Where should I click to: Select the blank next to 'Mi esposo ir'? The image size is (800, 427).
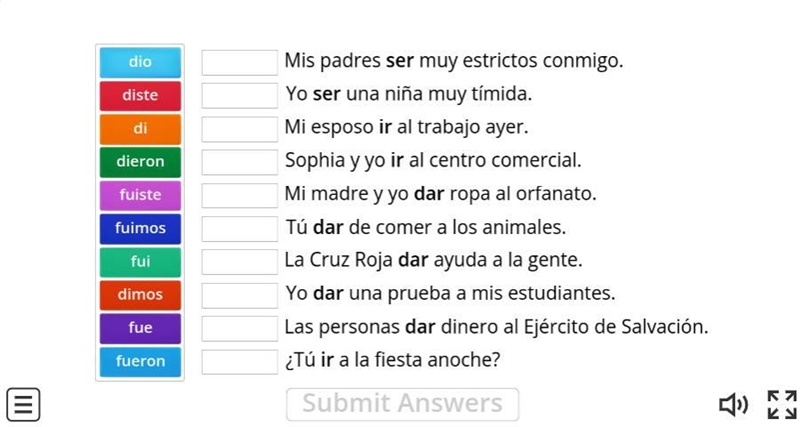pyautogui.click(x=240, y=129)
